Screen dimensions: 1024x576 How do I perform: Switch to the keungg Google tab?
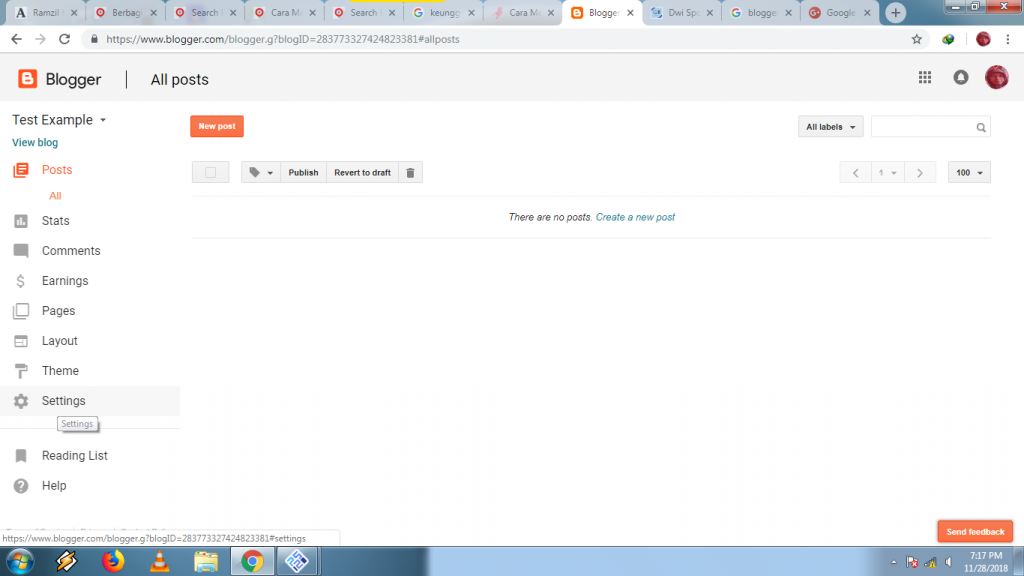(x=444, y=12)
